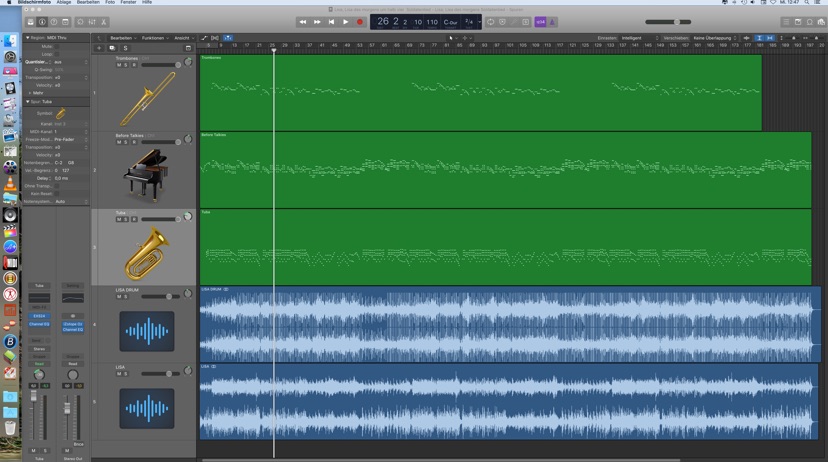Toggle the Replace mode button

point(502,22)
